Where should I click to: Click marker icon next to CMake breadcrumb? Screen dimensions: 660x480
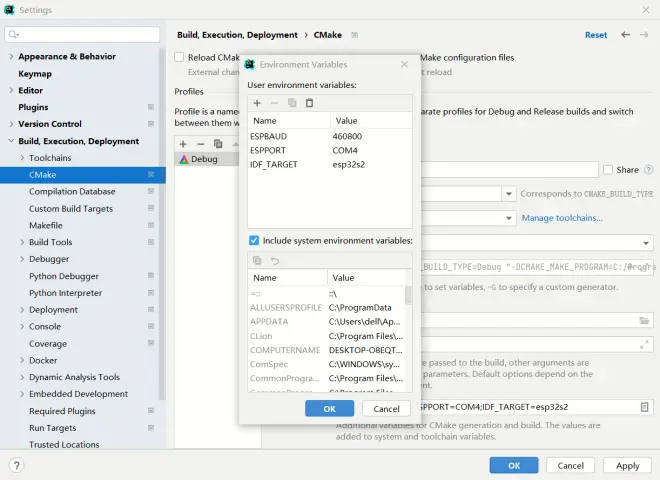click(x=355, y=35)
